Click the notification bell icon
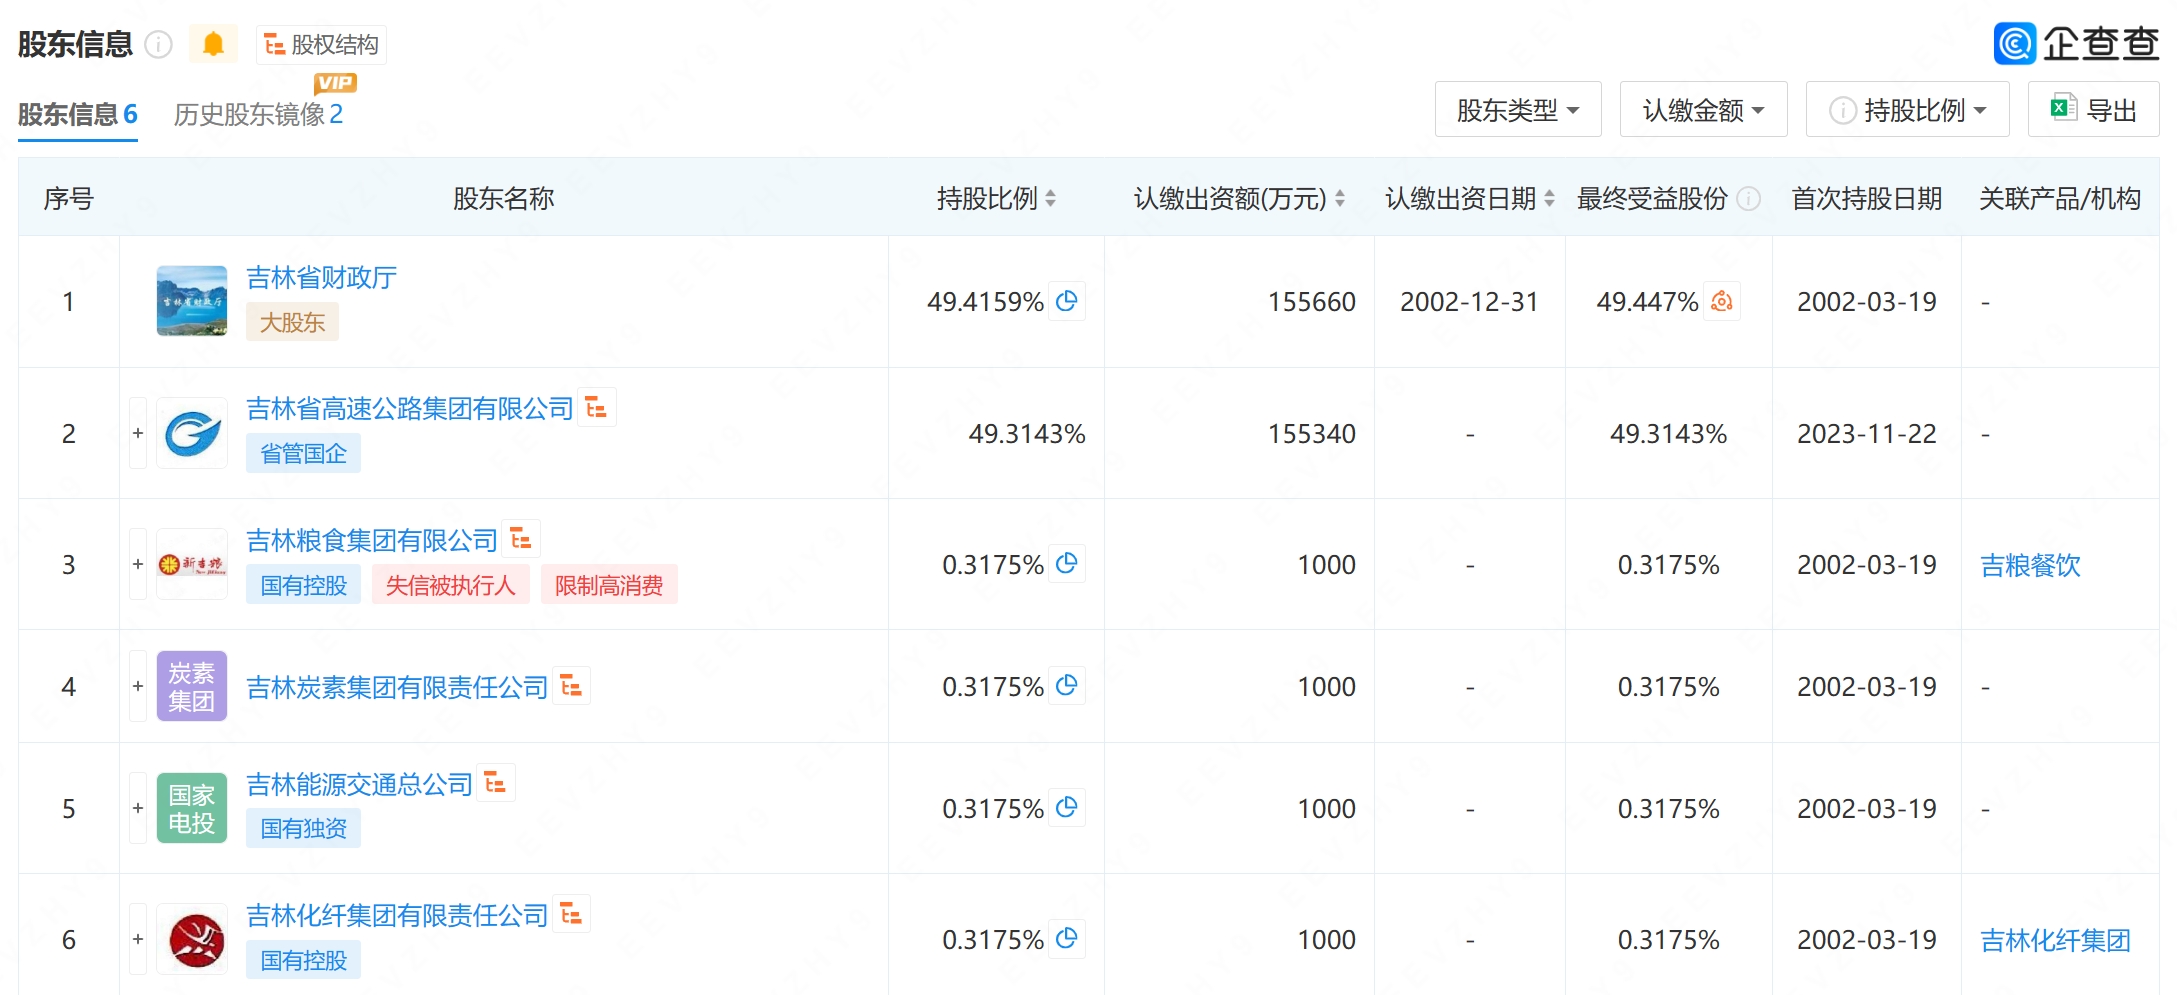The width and height of the screenshot is (2177, 995). pyautogui.click(x=213, y=45)
